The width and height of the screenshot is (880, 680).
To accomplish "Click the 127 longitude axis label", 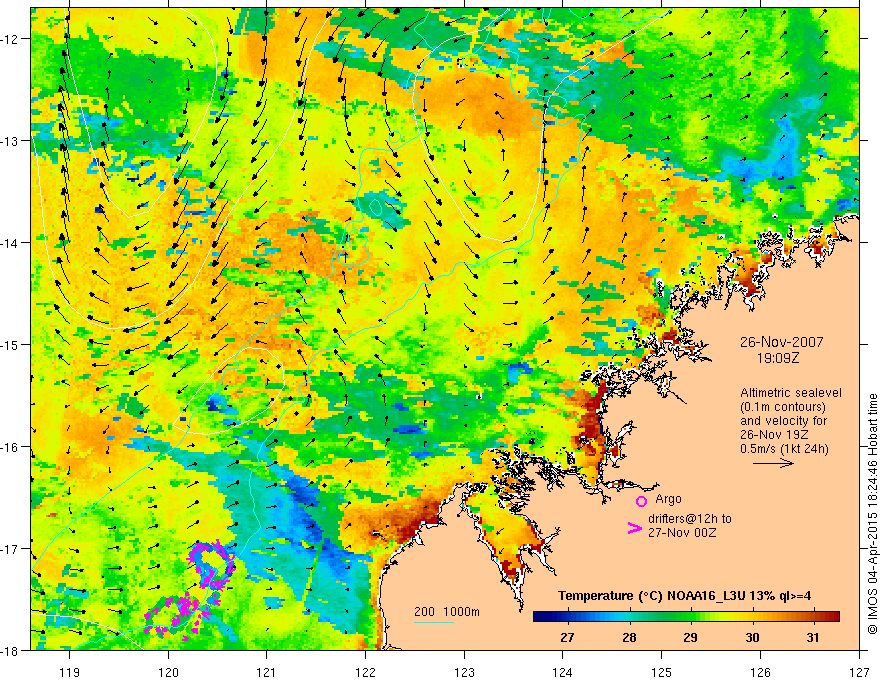I will (859, 672).
